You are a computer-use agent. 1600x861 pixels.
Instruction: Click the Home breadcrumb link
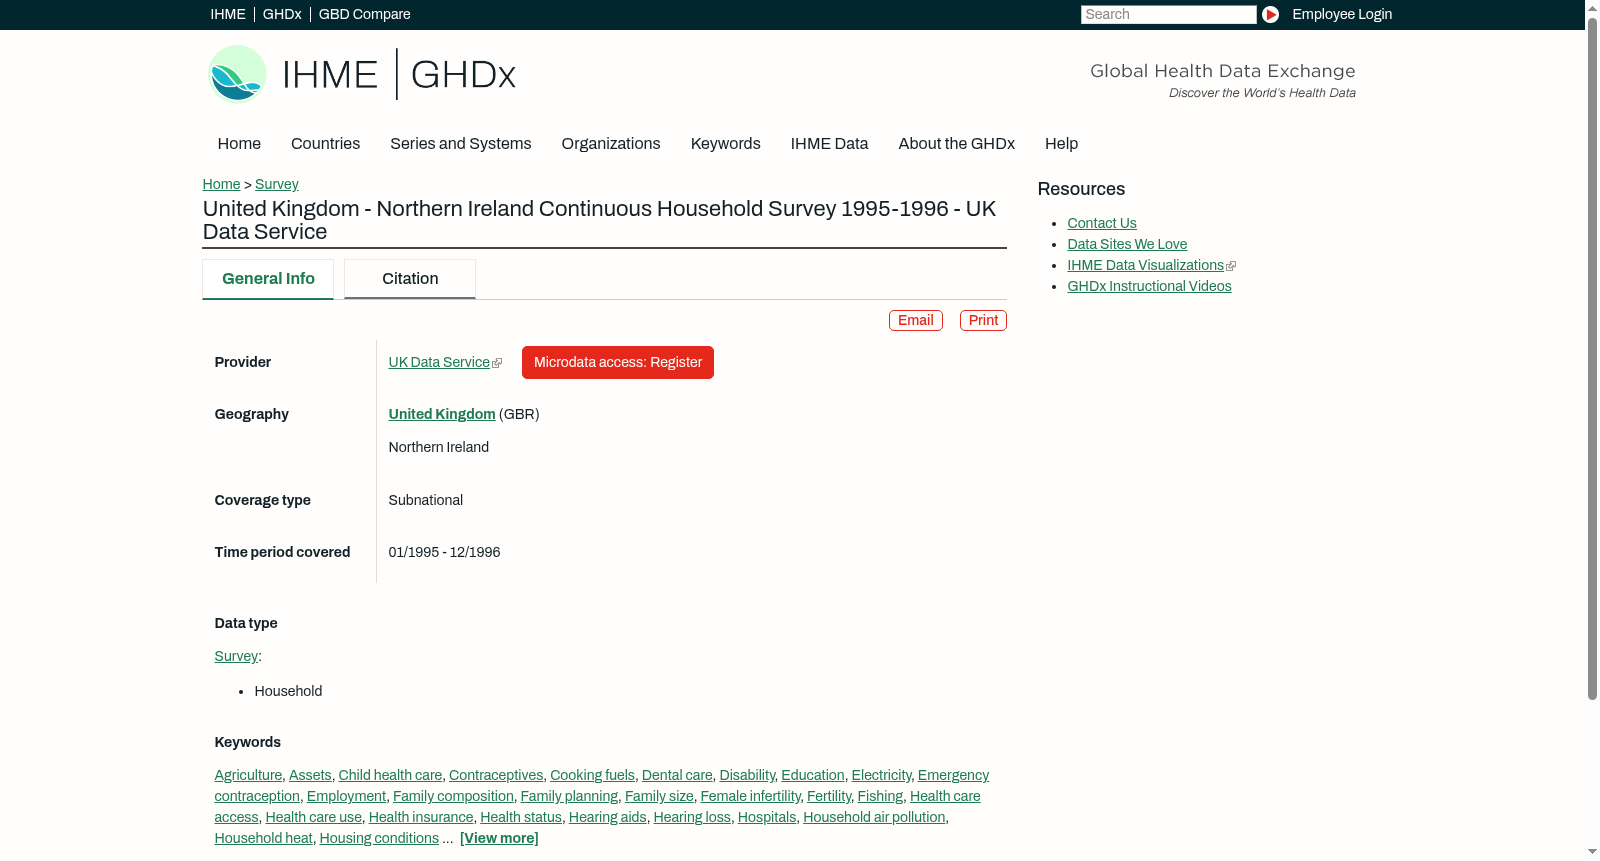221,184
